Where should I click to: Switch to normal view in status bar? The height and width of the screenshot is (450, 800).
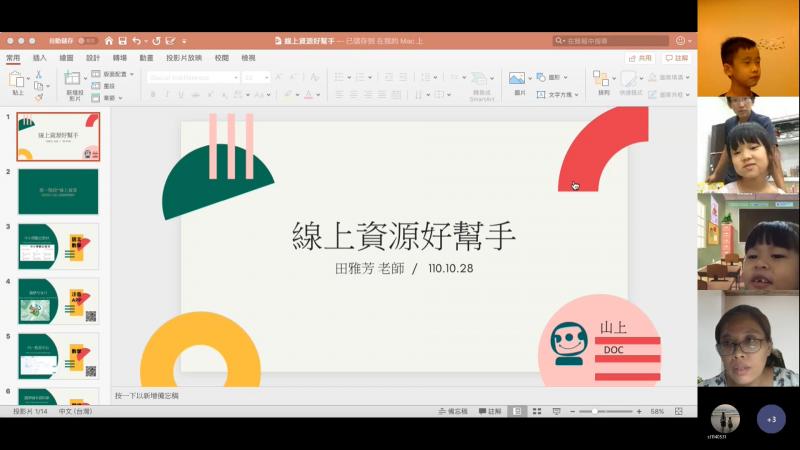(517, 411)
